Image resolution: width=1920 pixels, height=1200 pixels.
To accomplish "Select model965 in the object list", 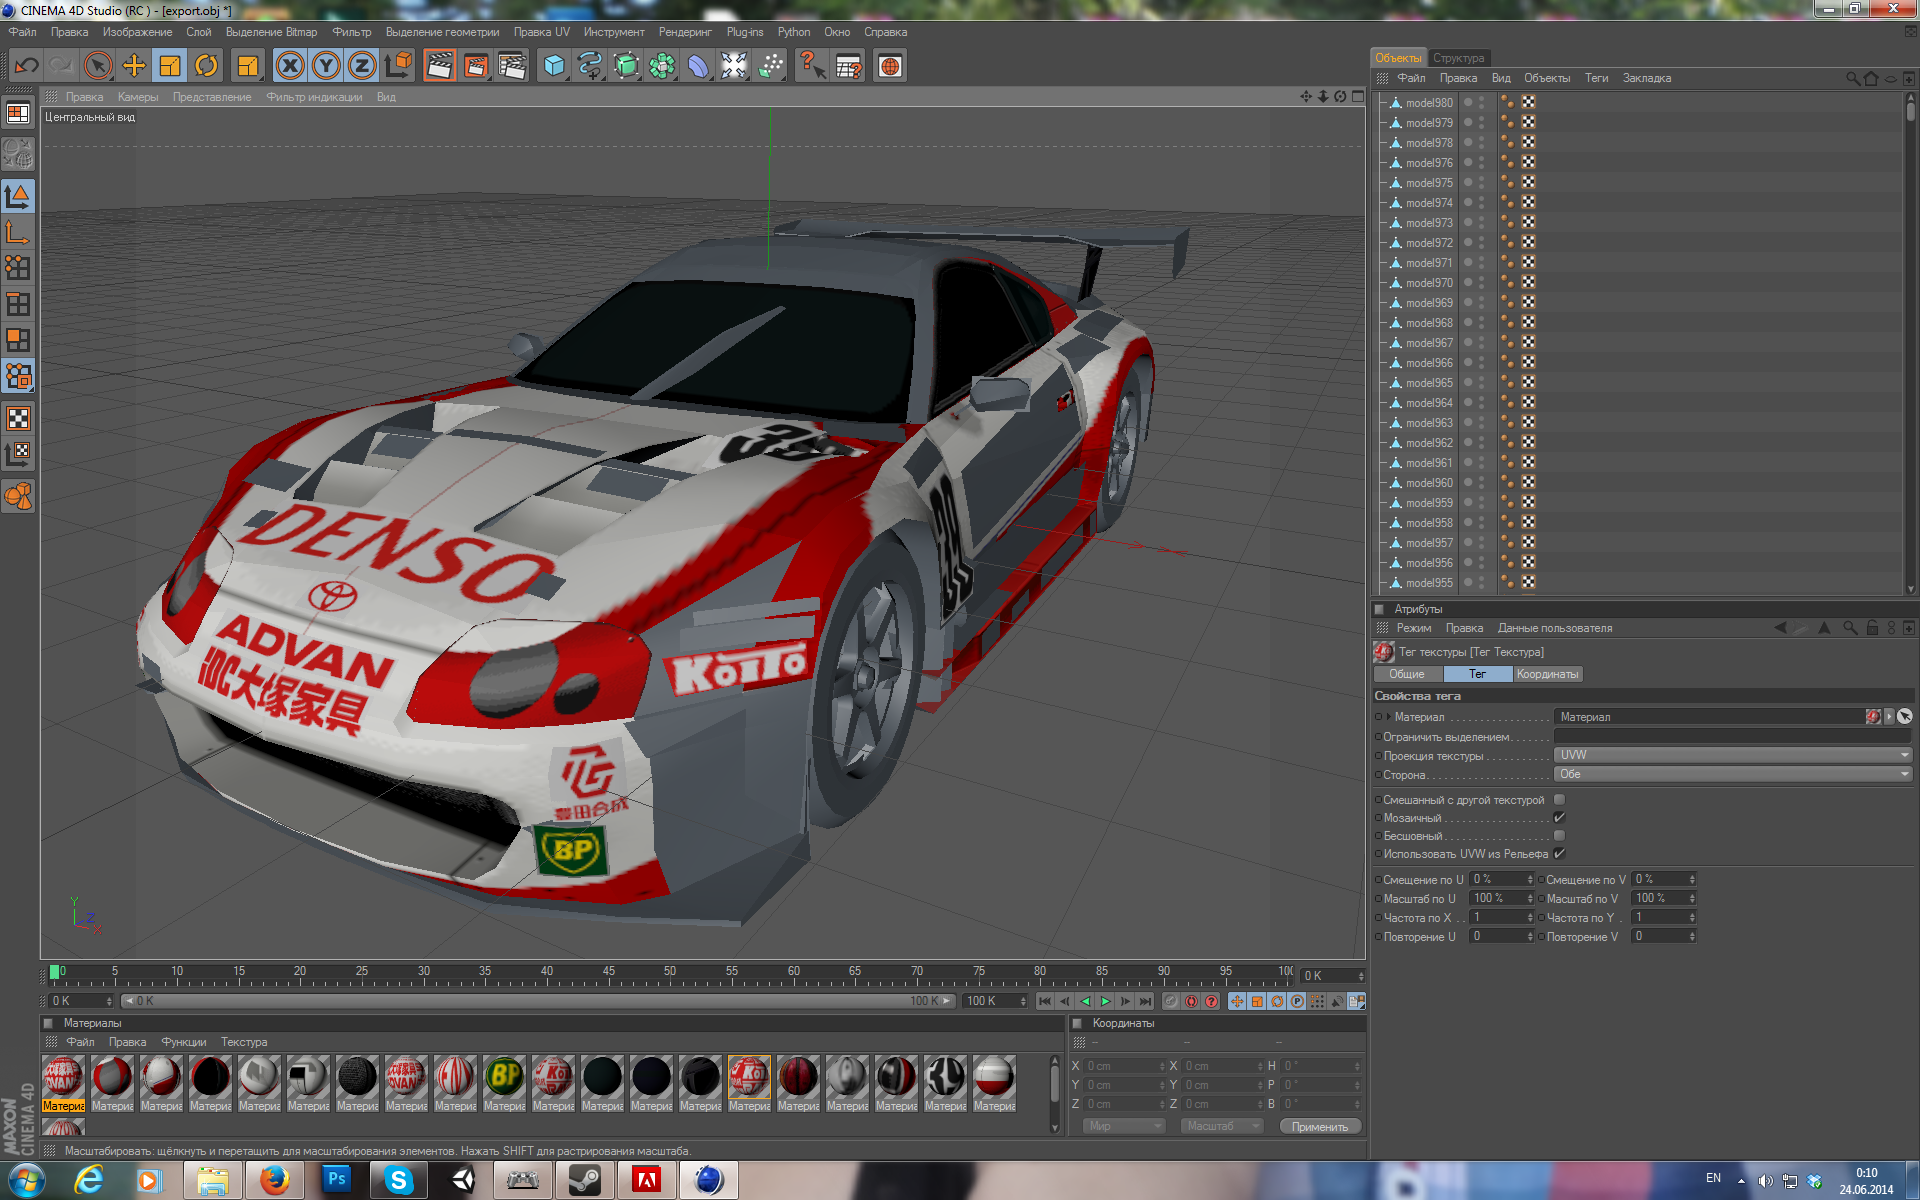I will click(1429, 383).
